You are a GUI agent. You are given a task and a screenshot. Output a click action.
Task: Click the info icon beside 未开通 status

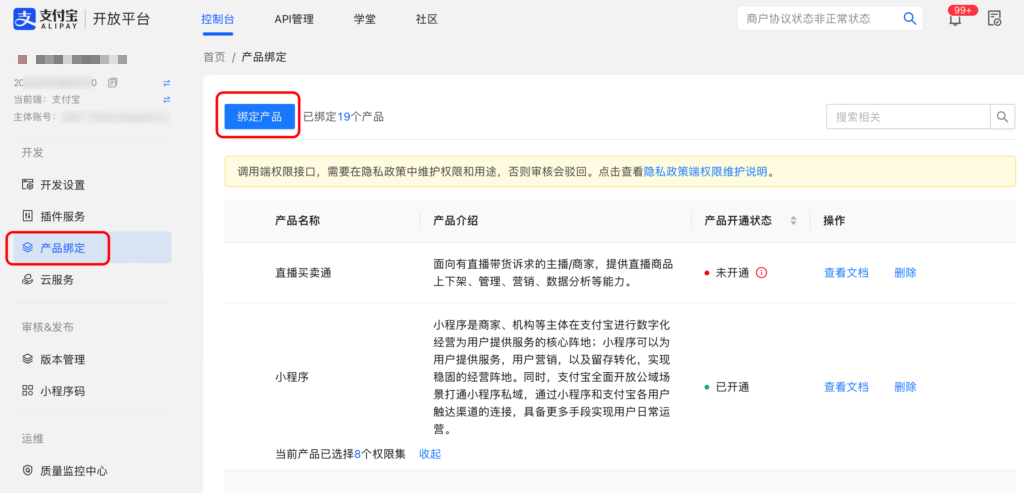(x=761, y=273)
